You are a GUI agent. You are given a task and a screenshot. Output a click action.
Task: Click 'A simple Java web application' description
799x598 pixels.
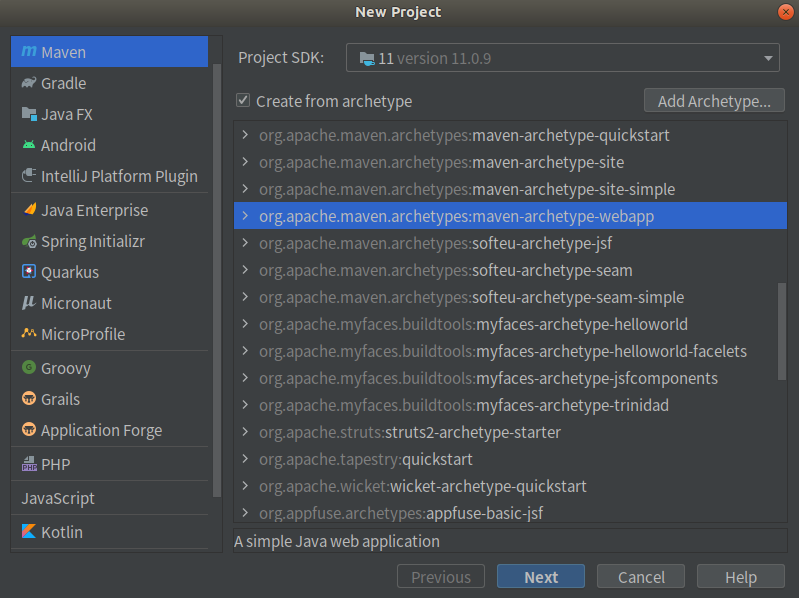pyautogui.click(x=337, y=541)
